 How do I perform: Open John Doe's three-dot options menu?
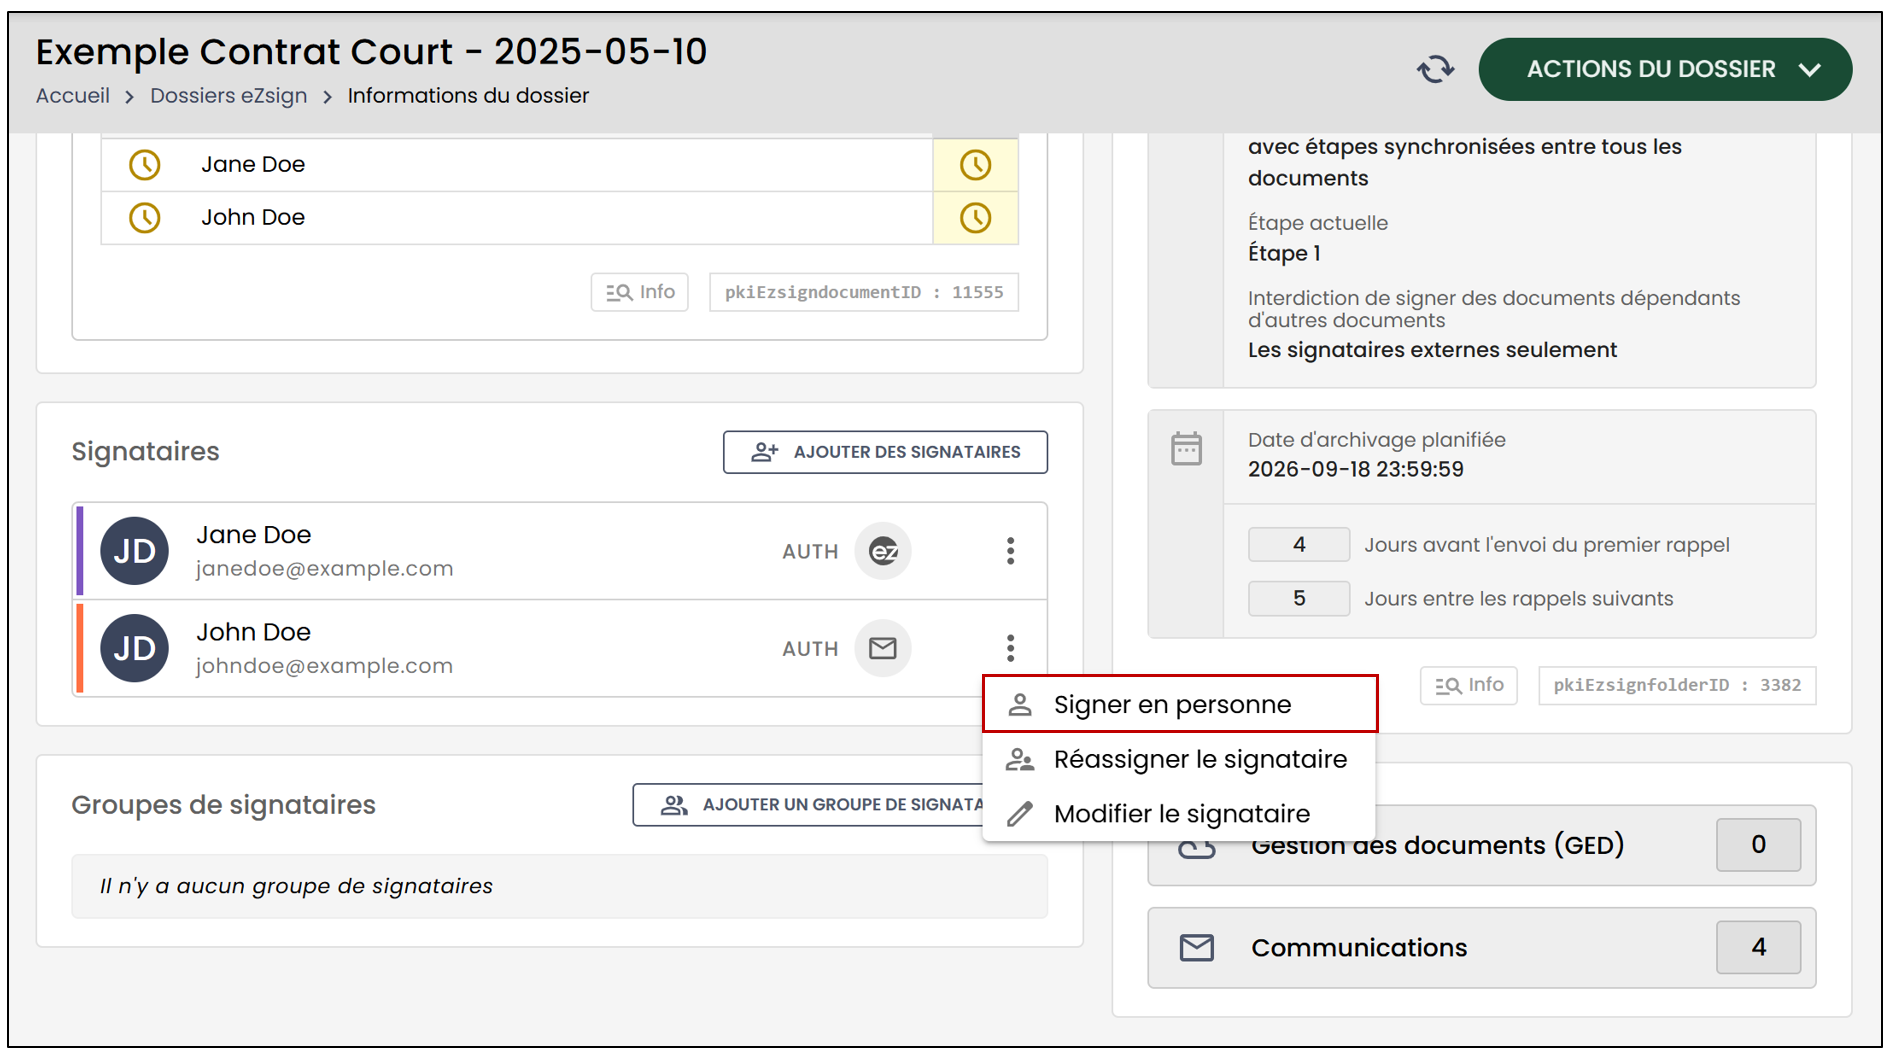point(1010,648)
